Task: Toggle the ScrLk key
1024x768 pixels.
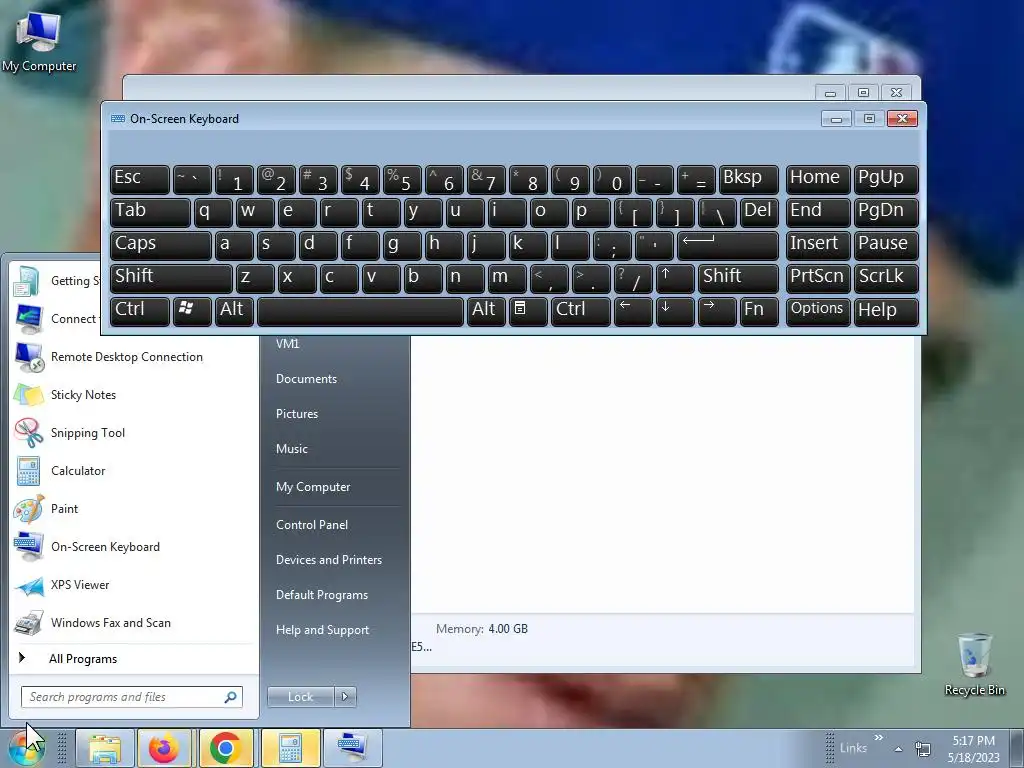Action: 886,278
